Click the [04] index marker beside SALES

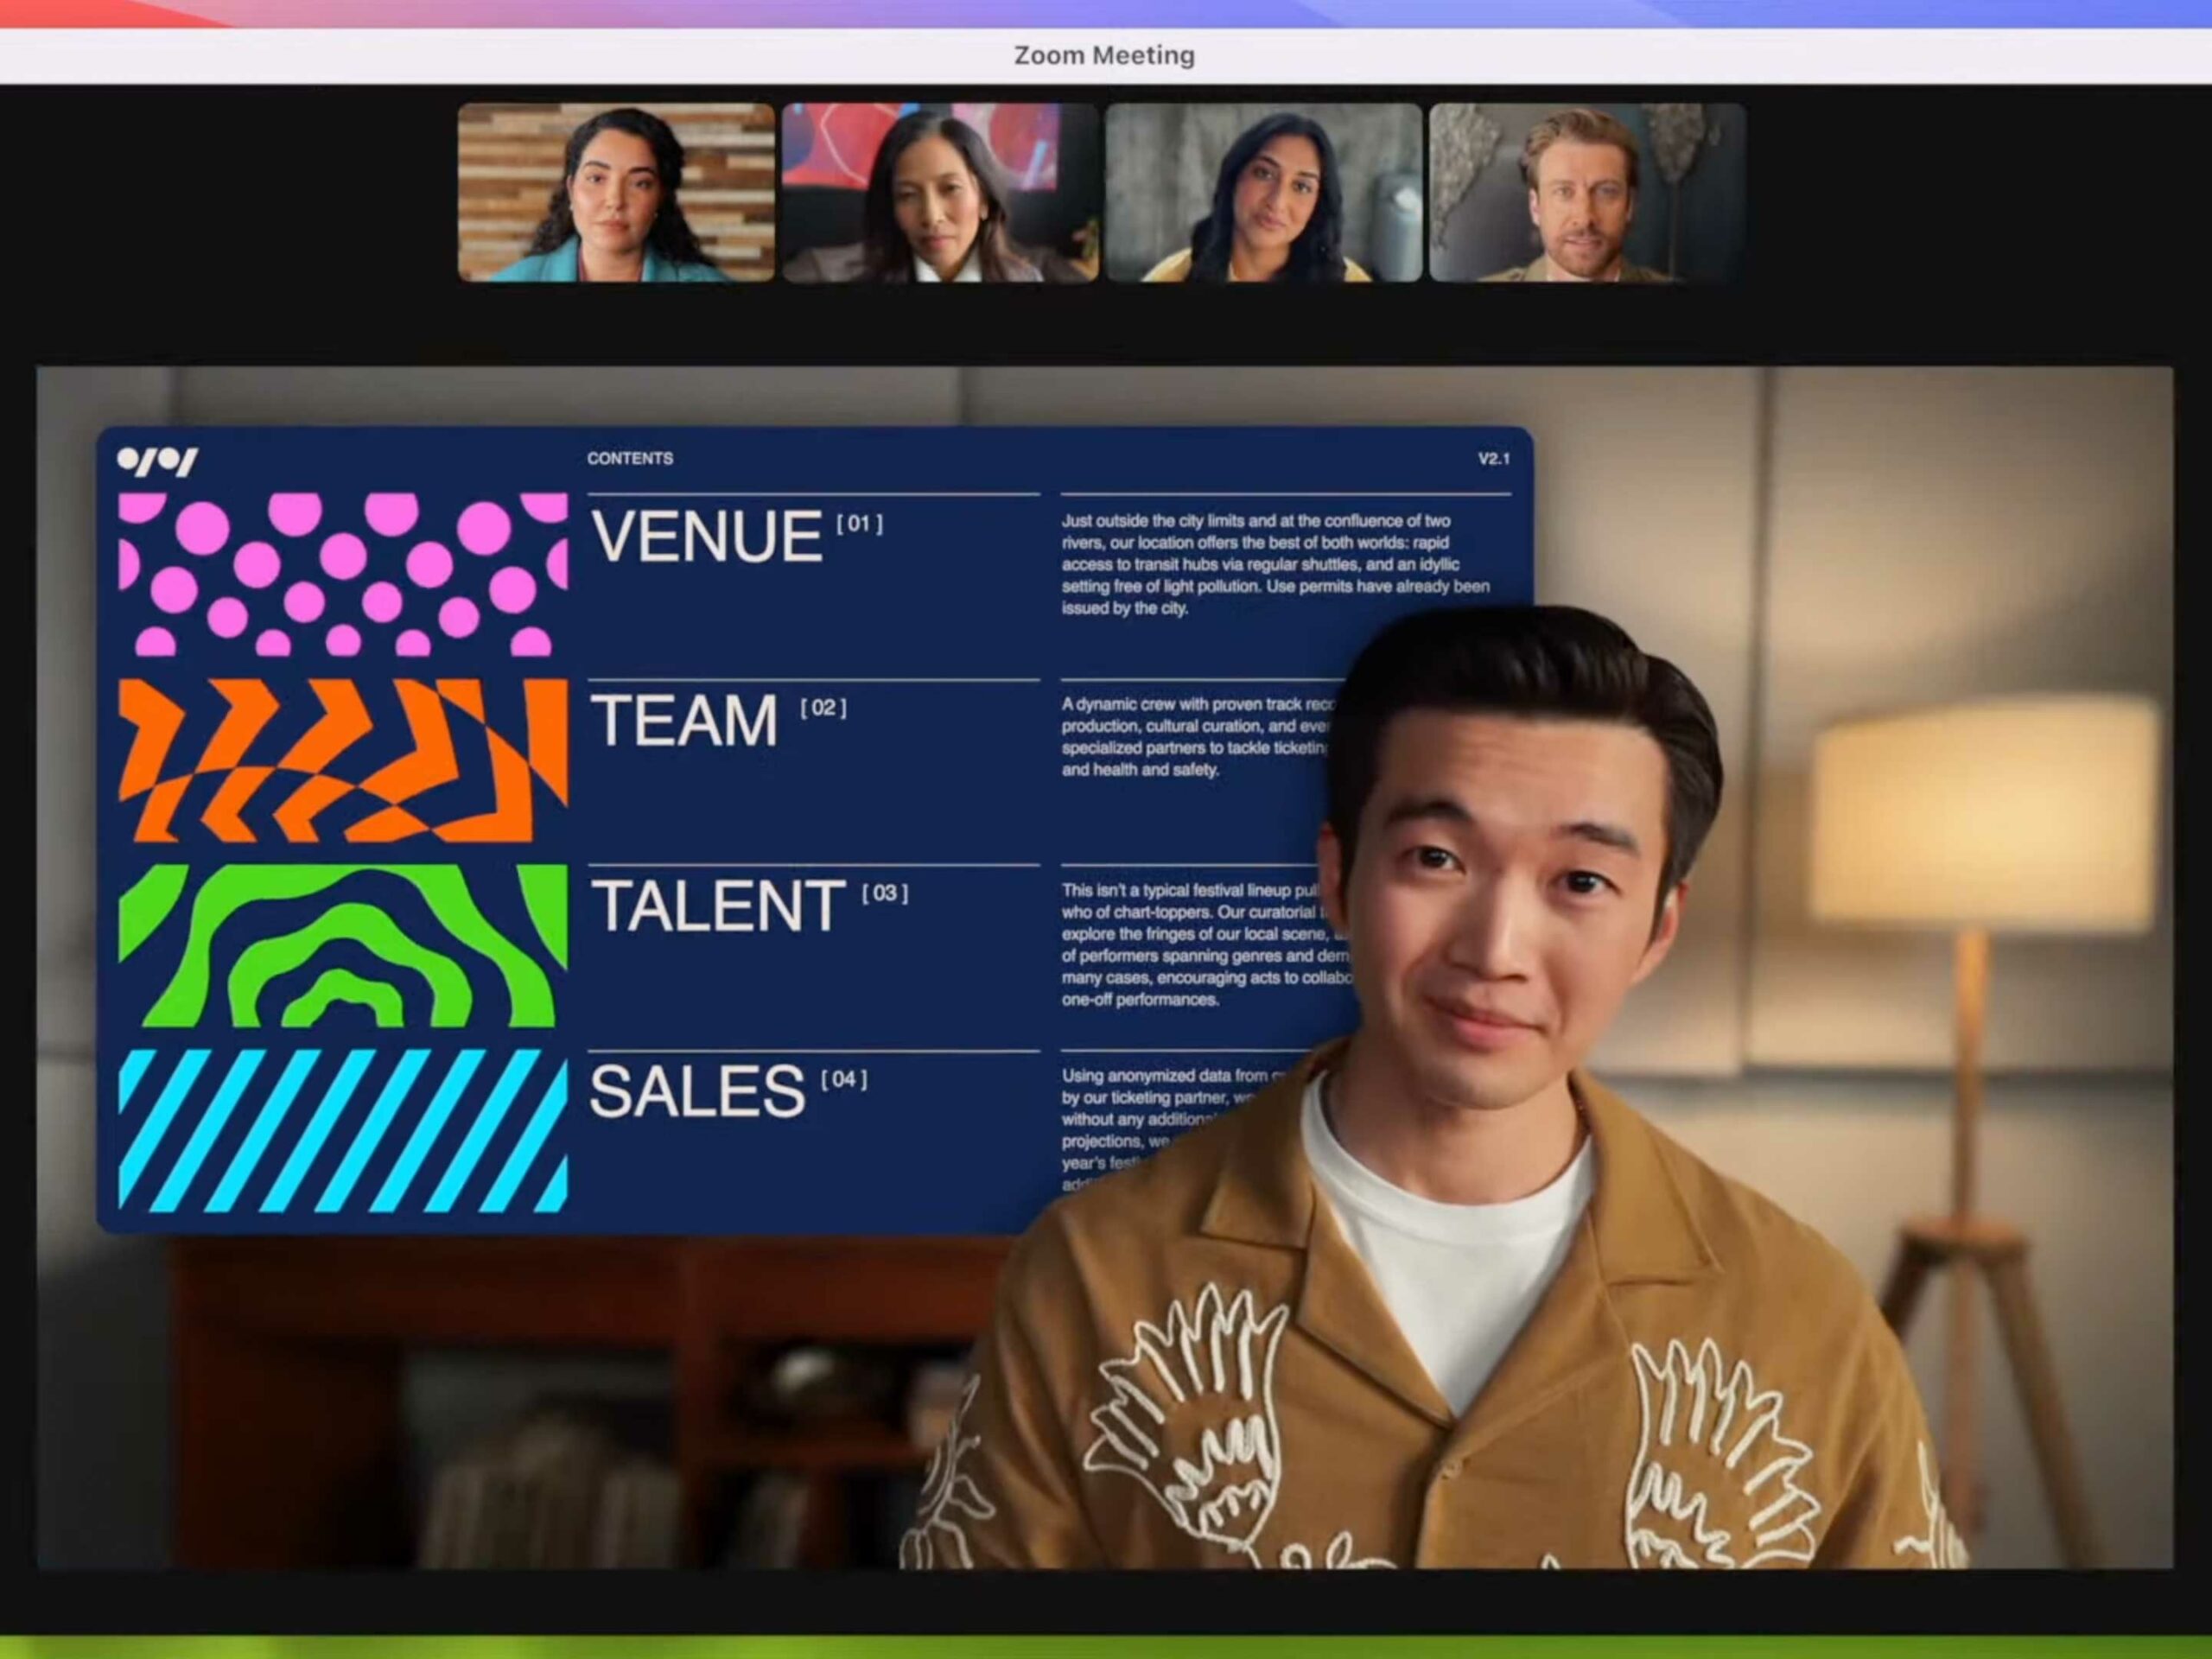(x=843, y=1079)
